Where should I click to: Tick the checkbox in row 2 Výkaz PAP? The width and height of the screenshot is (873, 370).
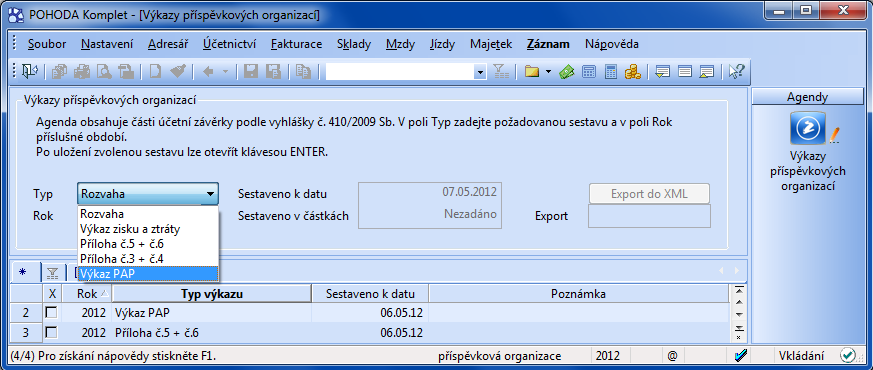(51, 313)
